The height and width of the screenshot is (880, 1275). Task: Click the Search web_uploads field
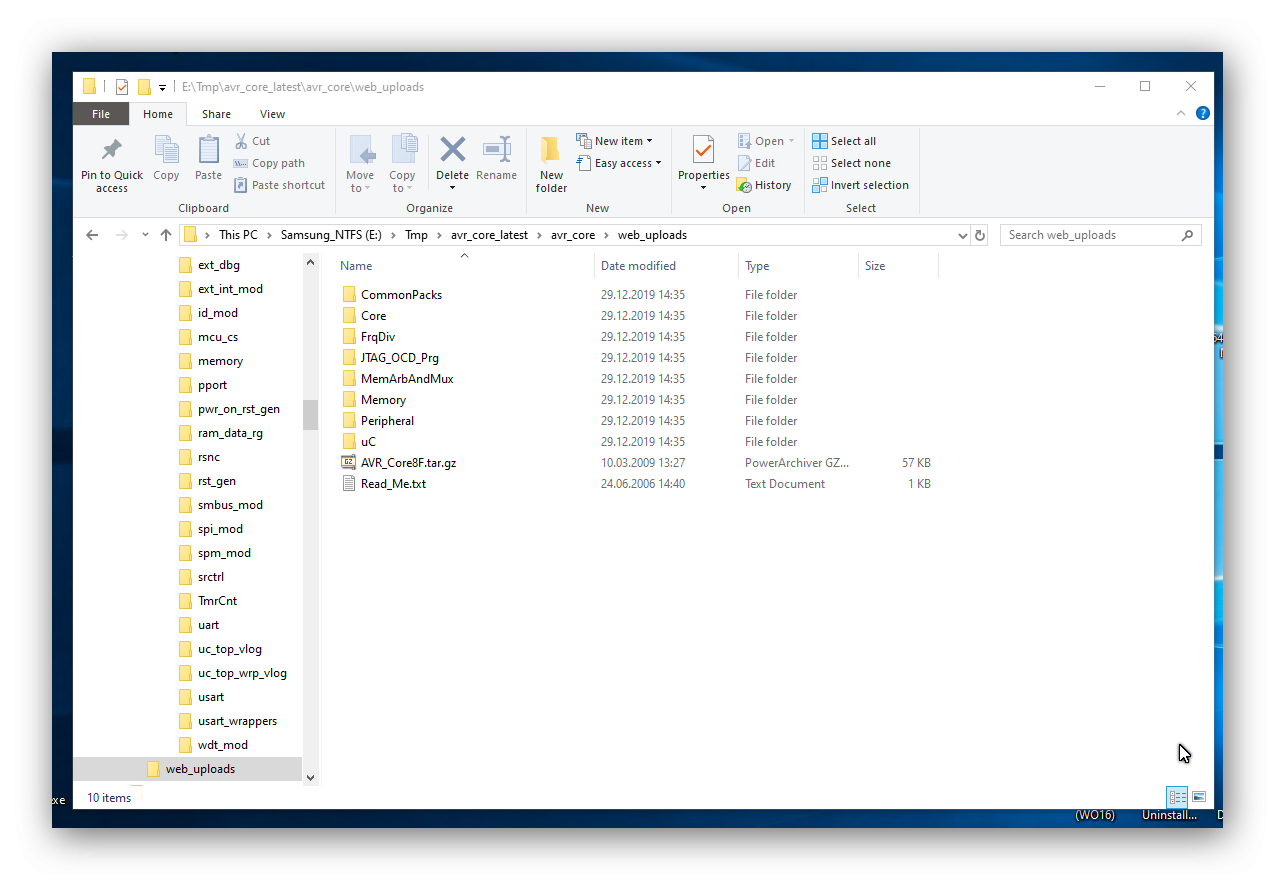tap(1100, 235)
